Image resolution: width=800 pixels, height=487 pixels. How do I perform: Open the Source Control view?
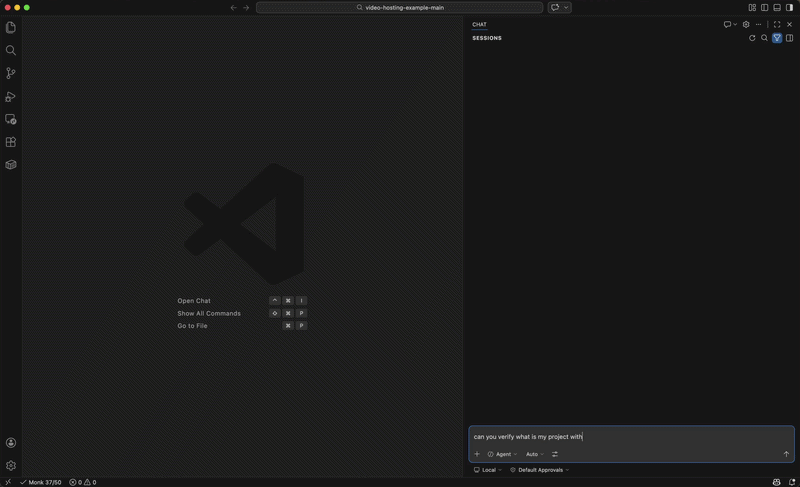coord(11,73)
